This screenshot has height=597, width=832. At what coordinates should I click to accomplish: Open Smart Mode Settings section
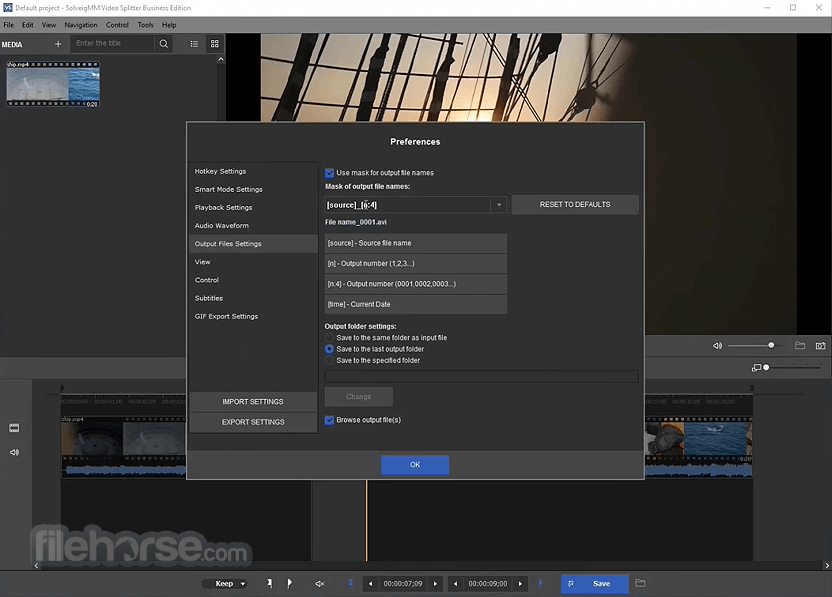(x=254, y=189)
